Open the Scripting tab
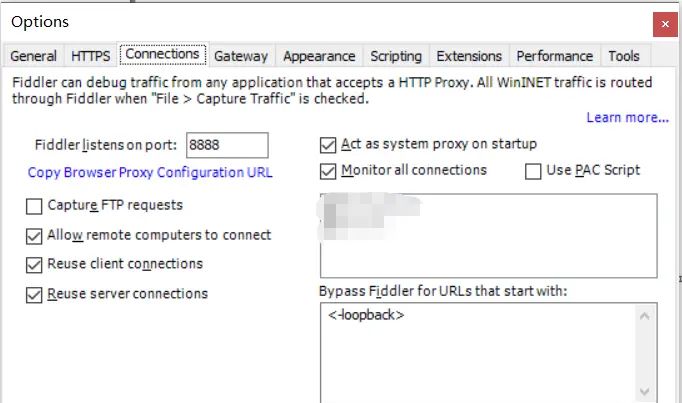This screenshot has height=403, width=682. tap(396, 56)
